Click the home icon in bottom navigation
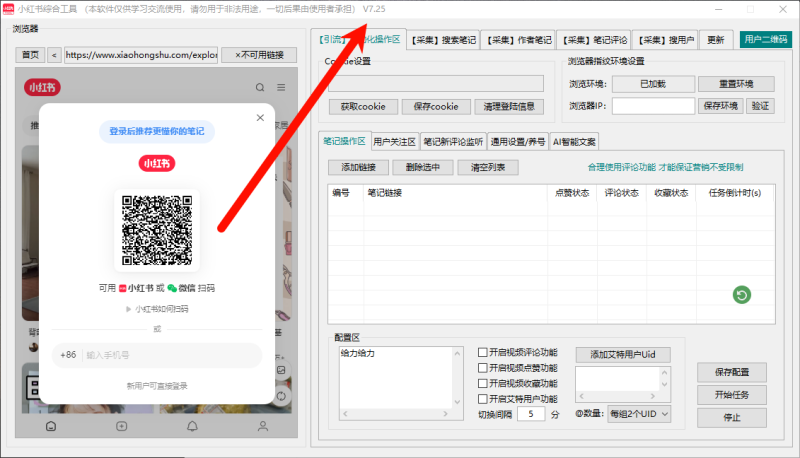 (51, 426)
